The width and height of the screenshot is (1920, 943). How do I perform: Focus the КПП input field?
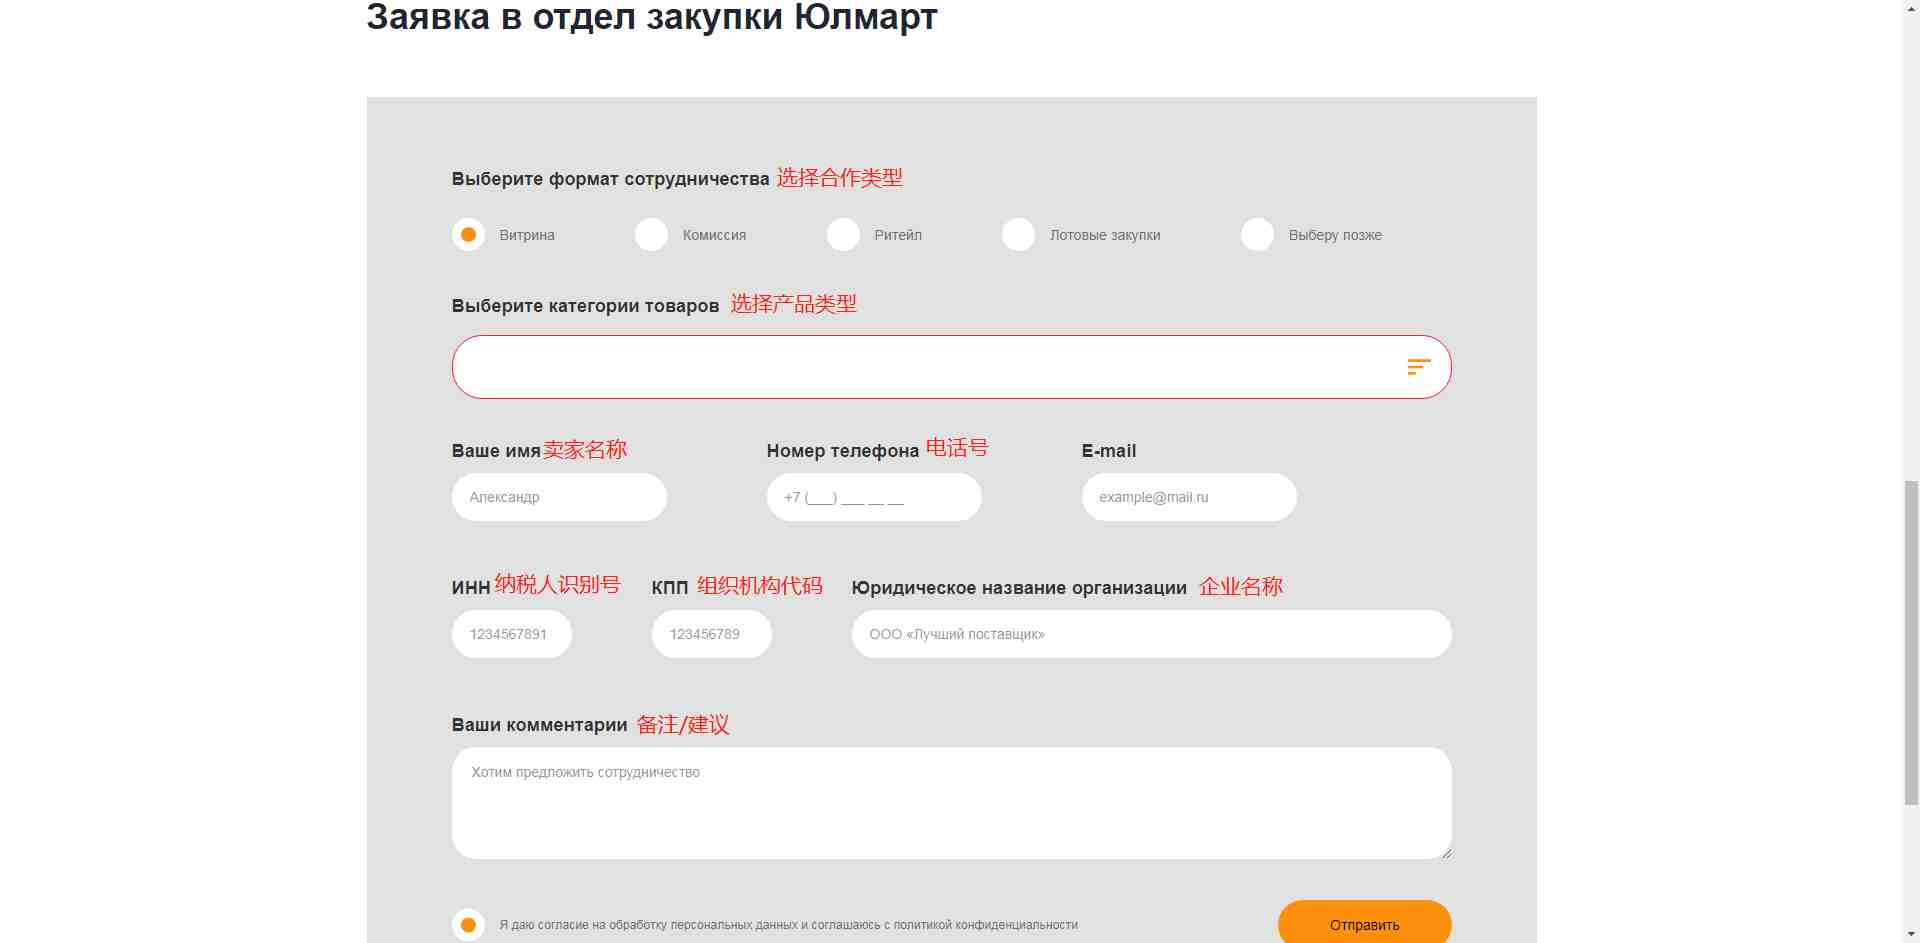(712, 634)
